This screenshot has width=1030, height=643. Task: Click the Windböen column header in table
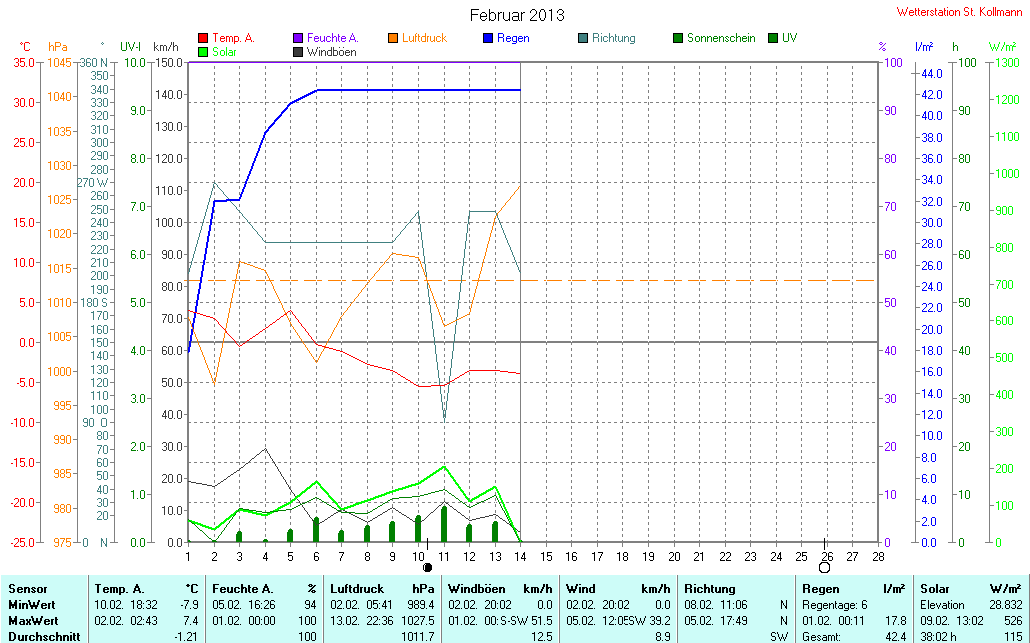476,589
